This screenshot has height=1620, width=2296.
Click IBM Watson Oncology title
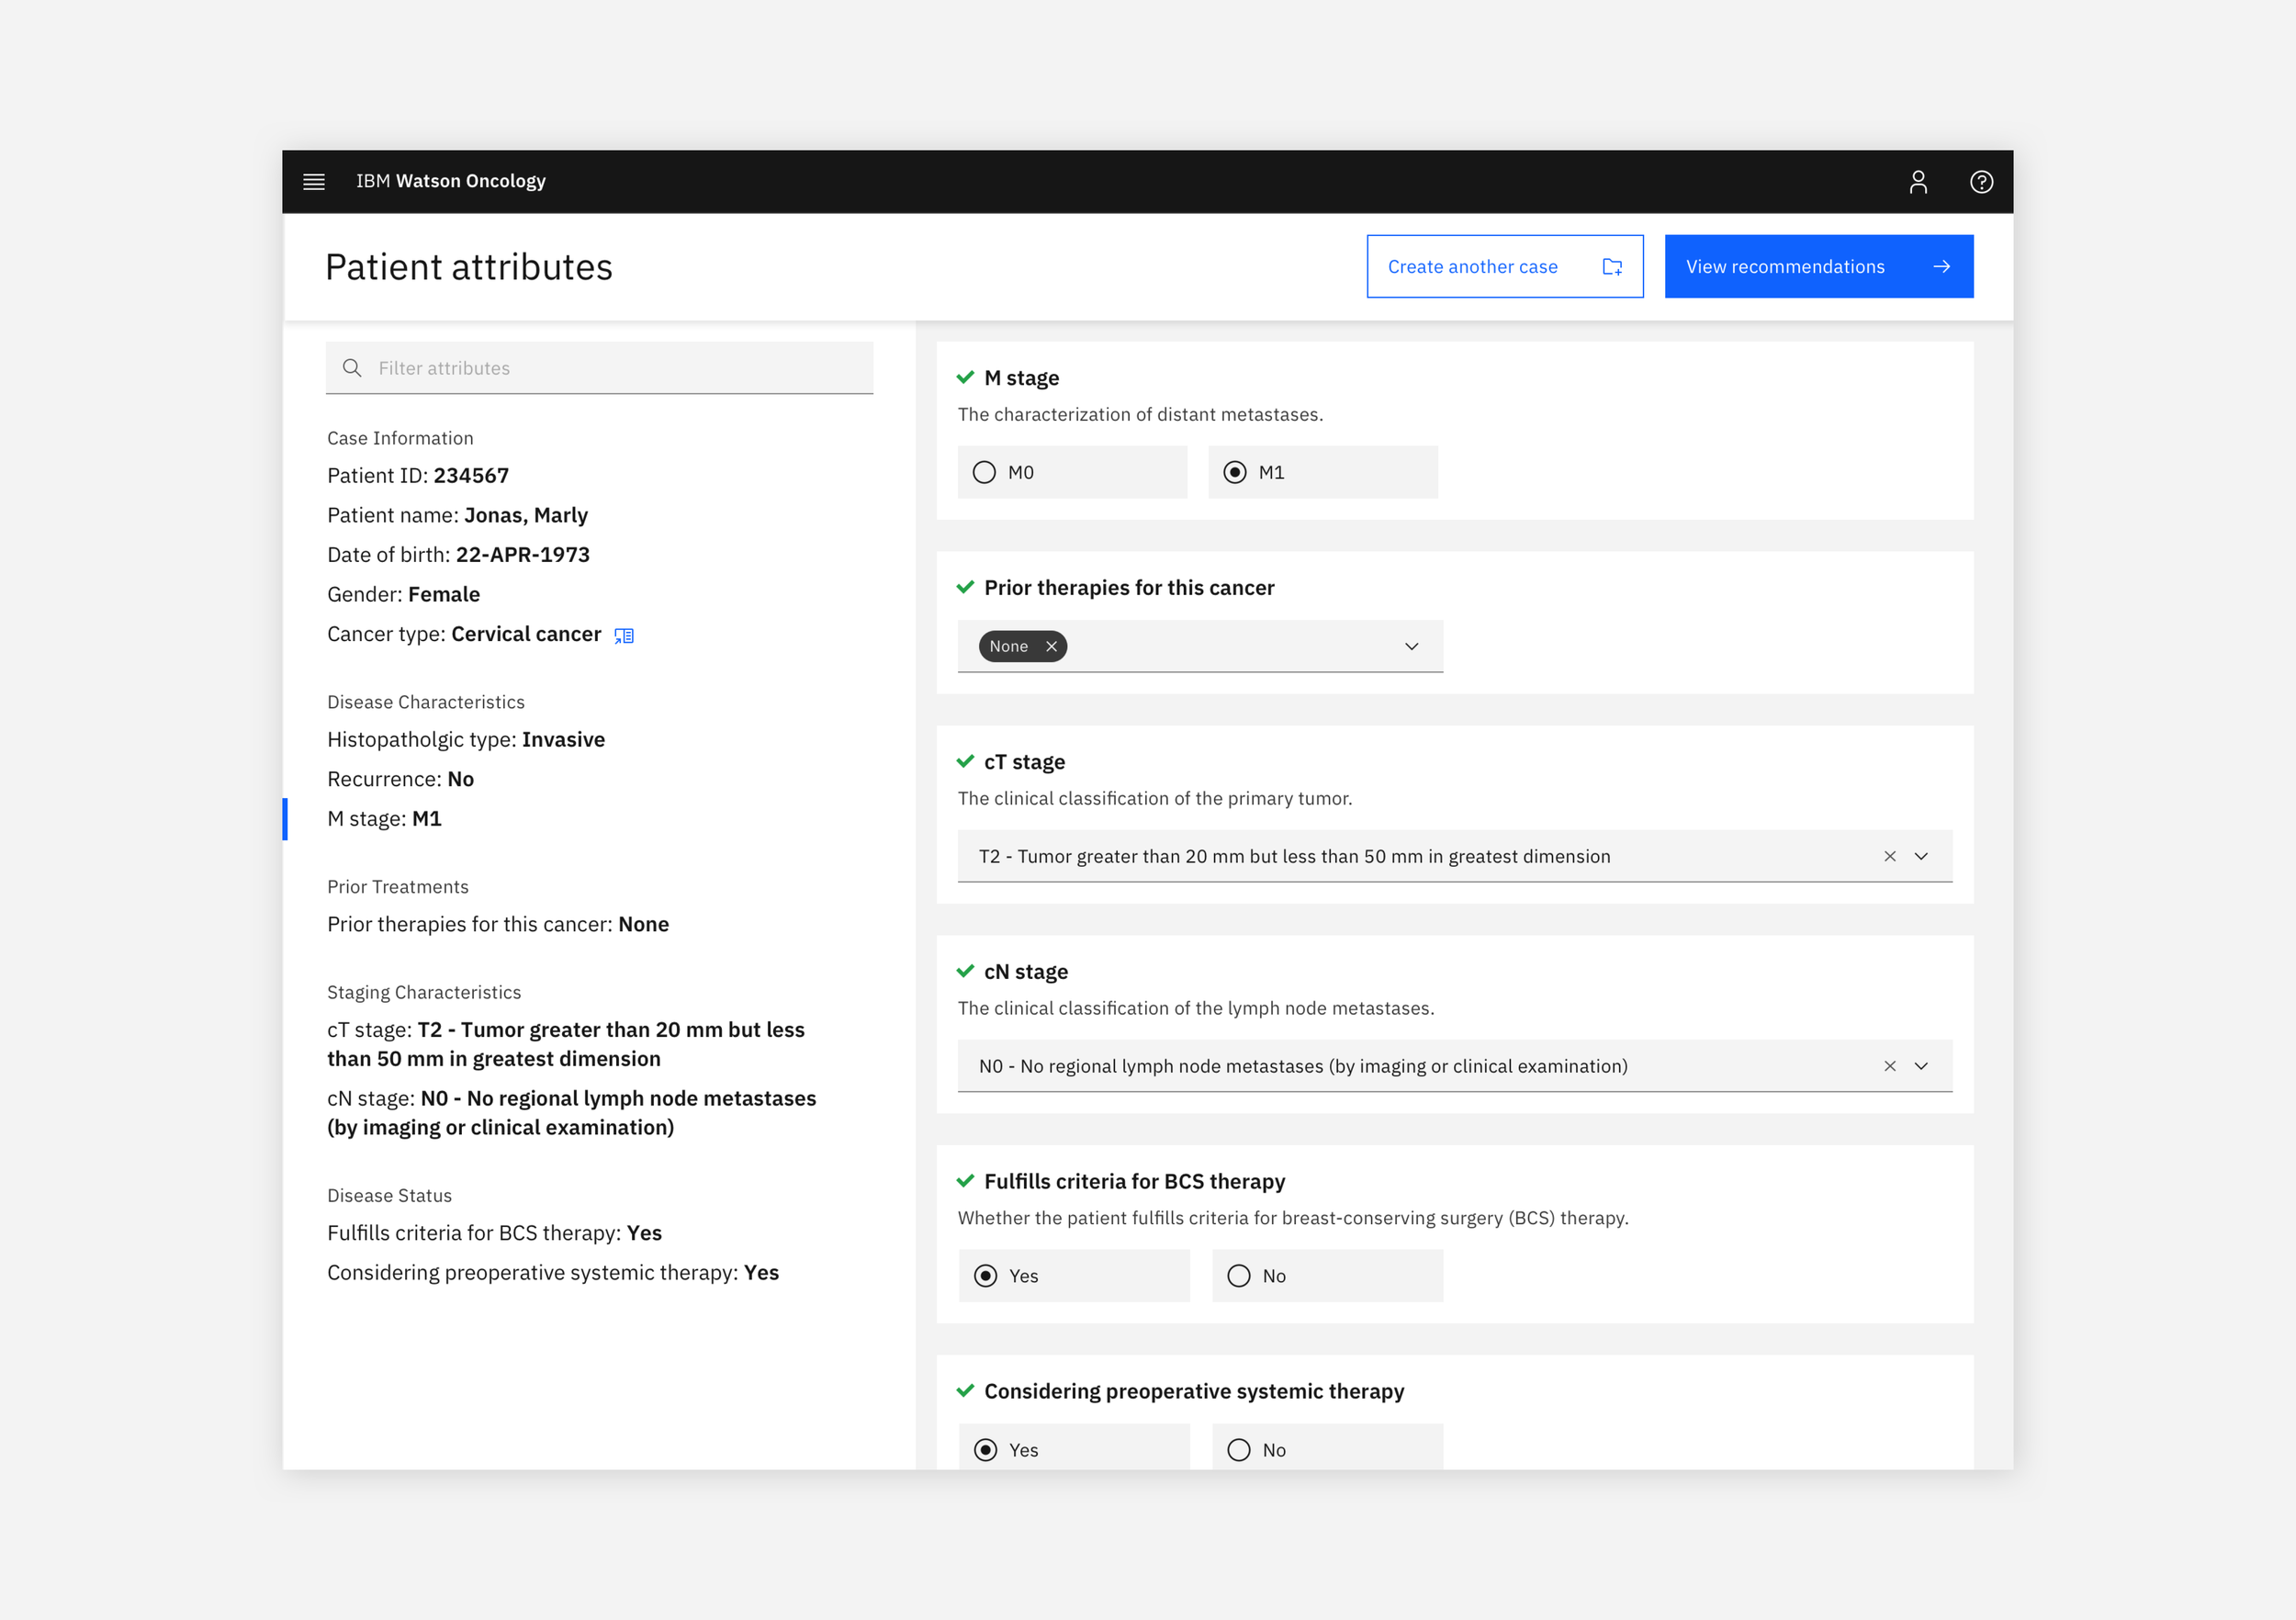tap(451, 181)
